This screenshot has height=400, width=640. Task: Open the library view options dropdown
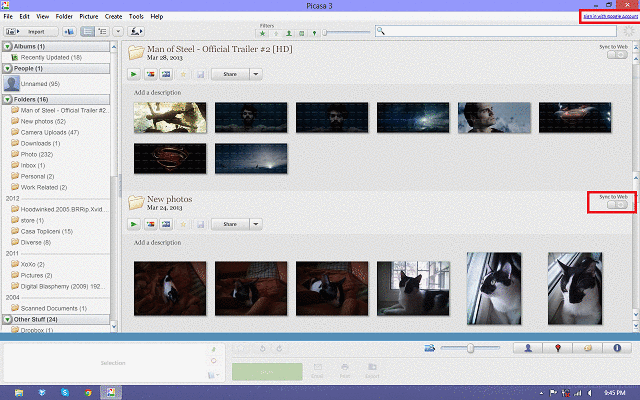[x=118, y=31]
